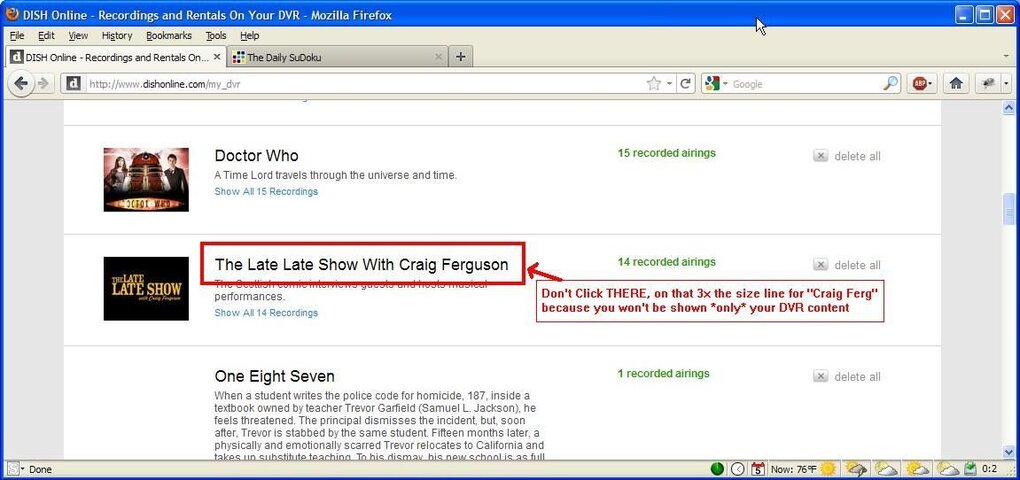Click the Google search engine icon

(712, 83)
